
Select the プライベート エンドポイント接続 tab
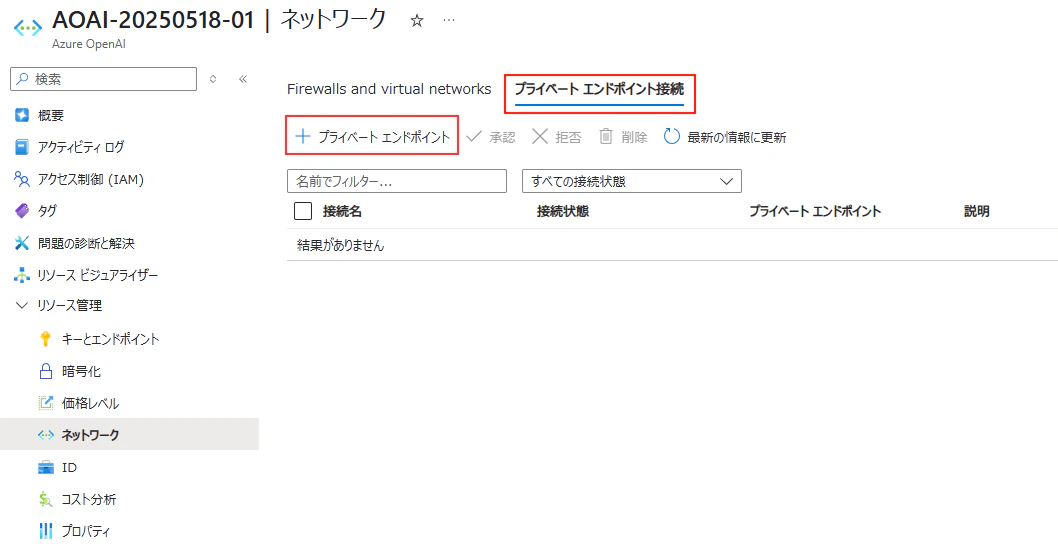coord(599,89)
